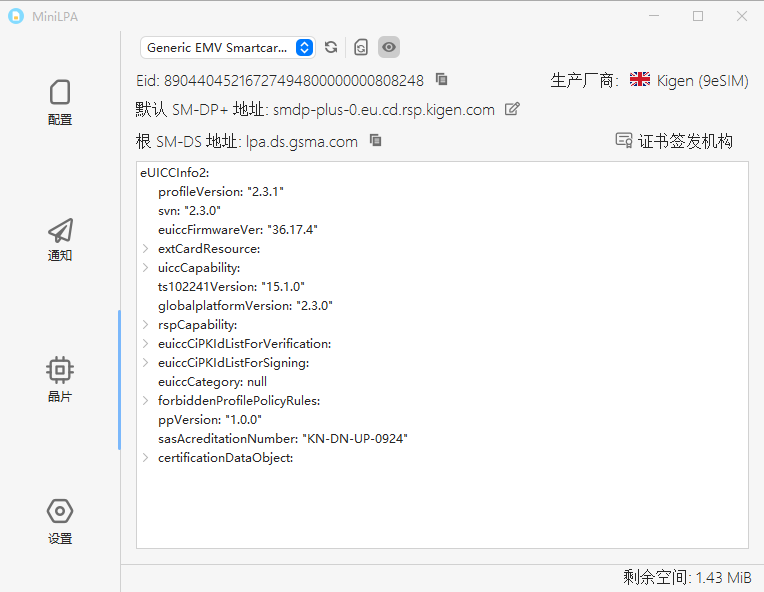764x592 pixels.
Task: Click Kigen (9eSIM) manufacturer name
Action: pyautogui.click(x=703, y=80)
